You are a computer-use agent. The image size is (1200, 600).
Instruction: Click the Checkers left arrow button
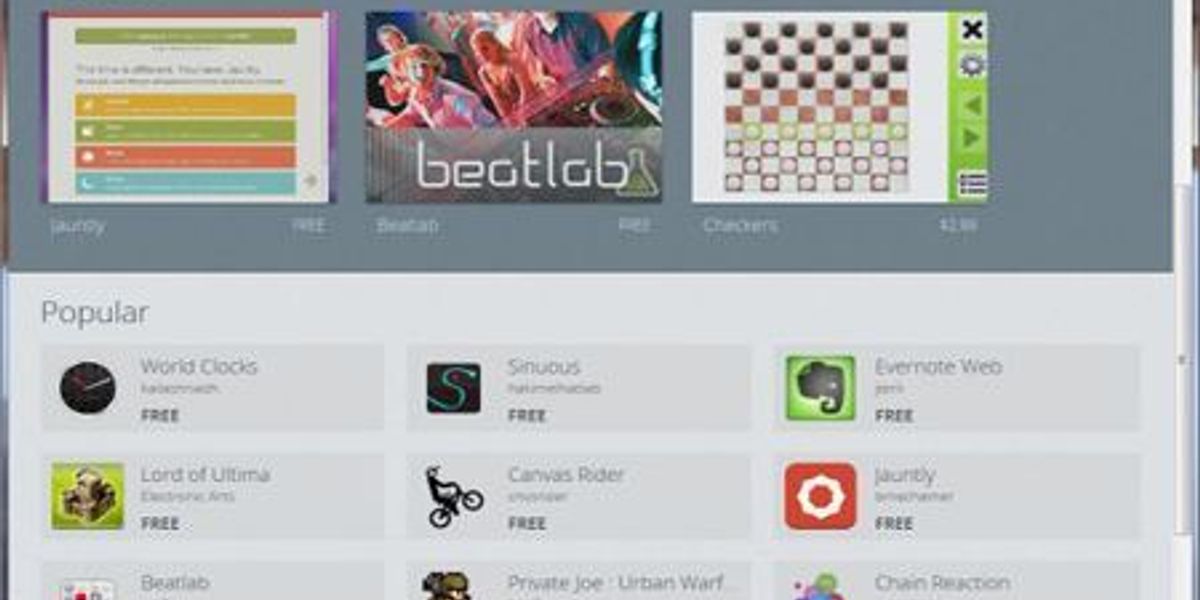tap(971, 104)
